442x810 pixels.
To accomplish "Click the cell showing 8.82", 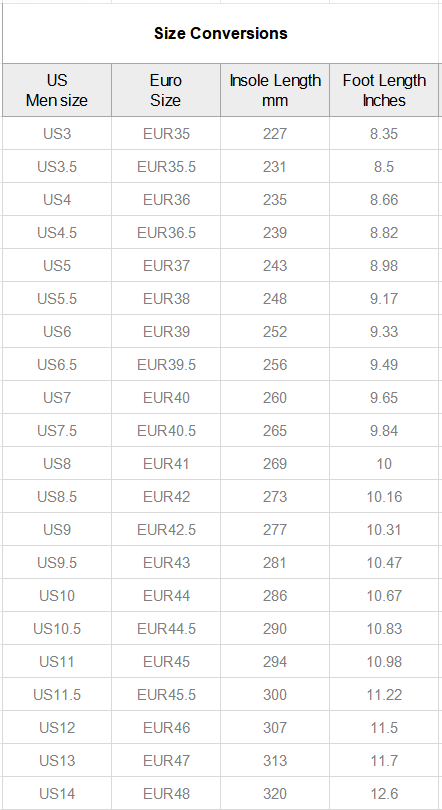I will click(384, 232).
